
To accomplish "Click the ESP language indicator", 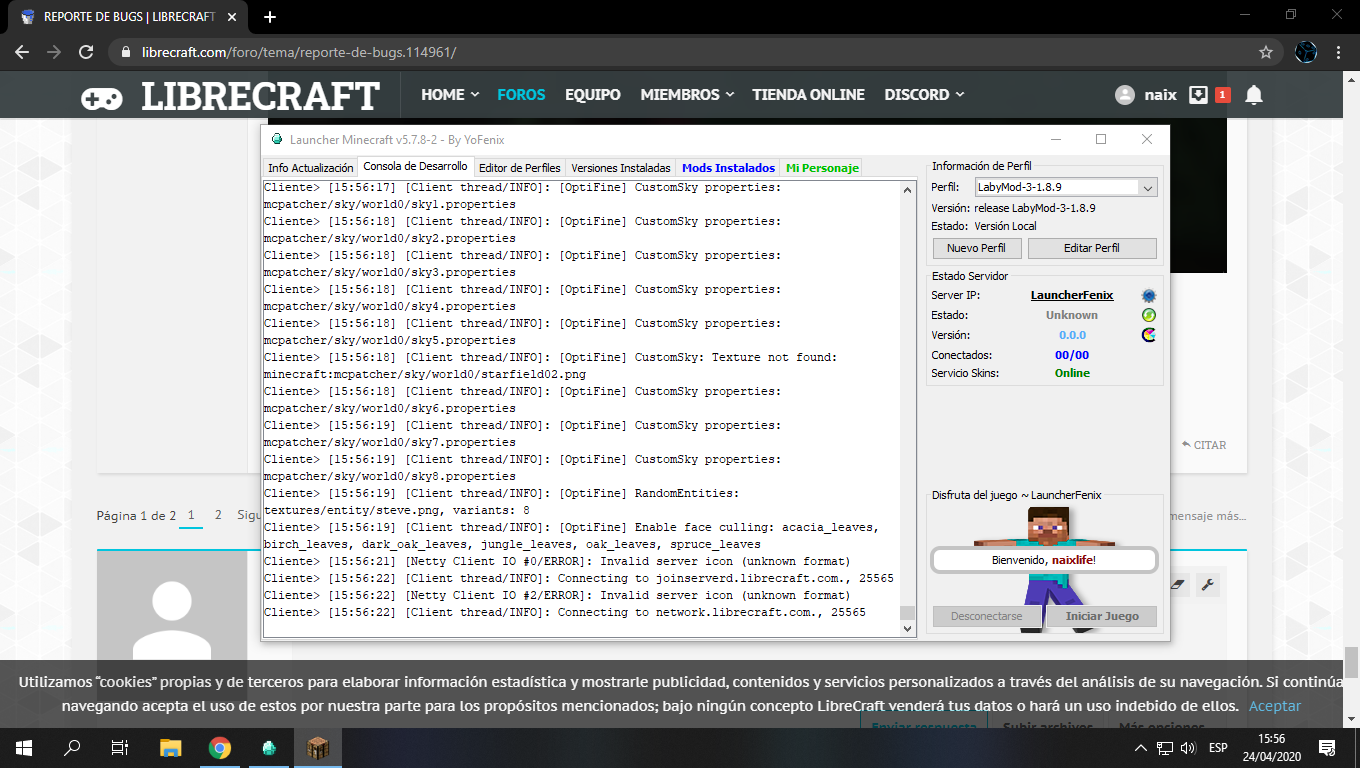I will 1218,748.
